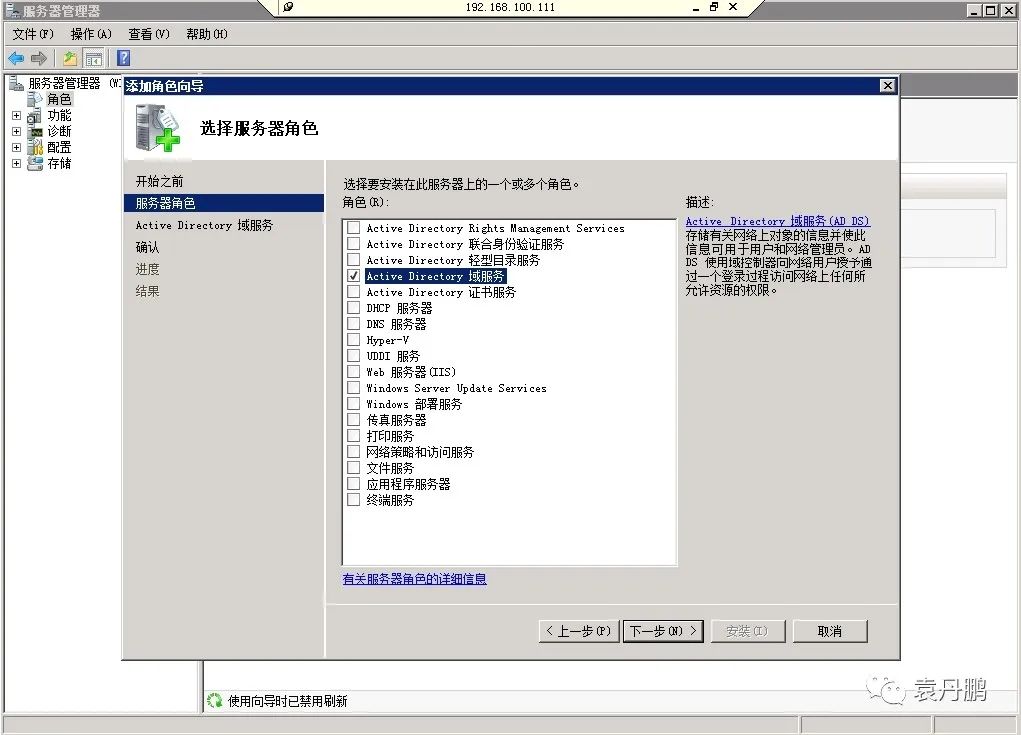Click the 功能 tree node icon
Screen dimensions: 1021x735
35,115
